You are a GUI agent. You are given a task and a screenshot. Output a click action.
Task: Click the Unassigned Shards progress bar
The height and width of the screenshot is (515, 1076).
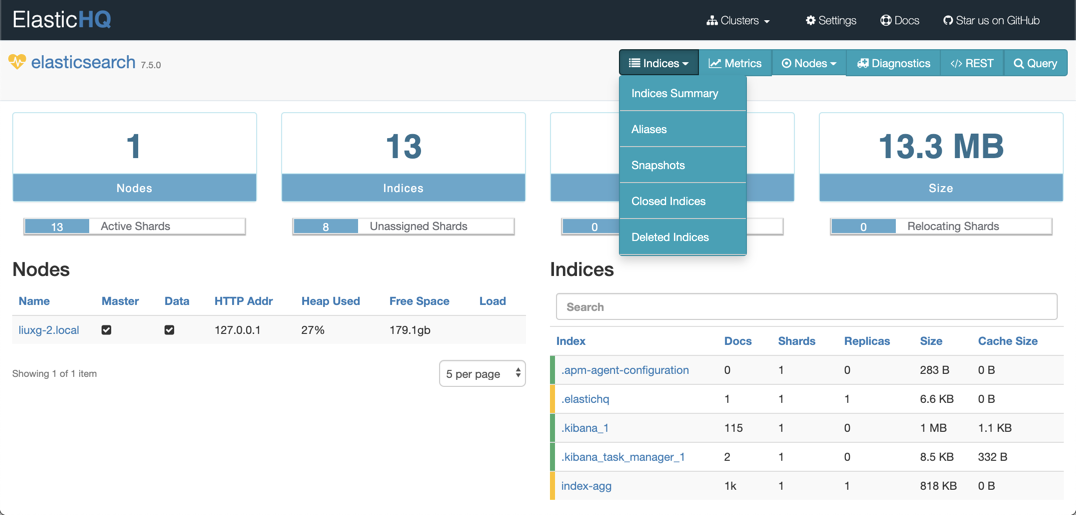click(x=404, y=226)
